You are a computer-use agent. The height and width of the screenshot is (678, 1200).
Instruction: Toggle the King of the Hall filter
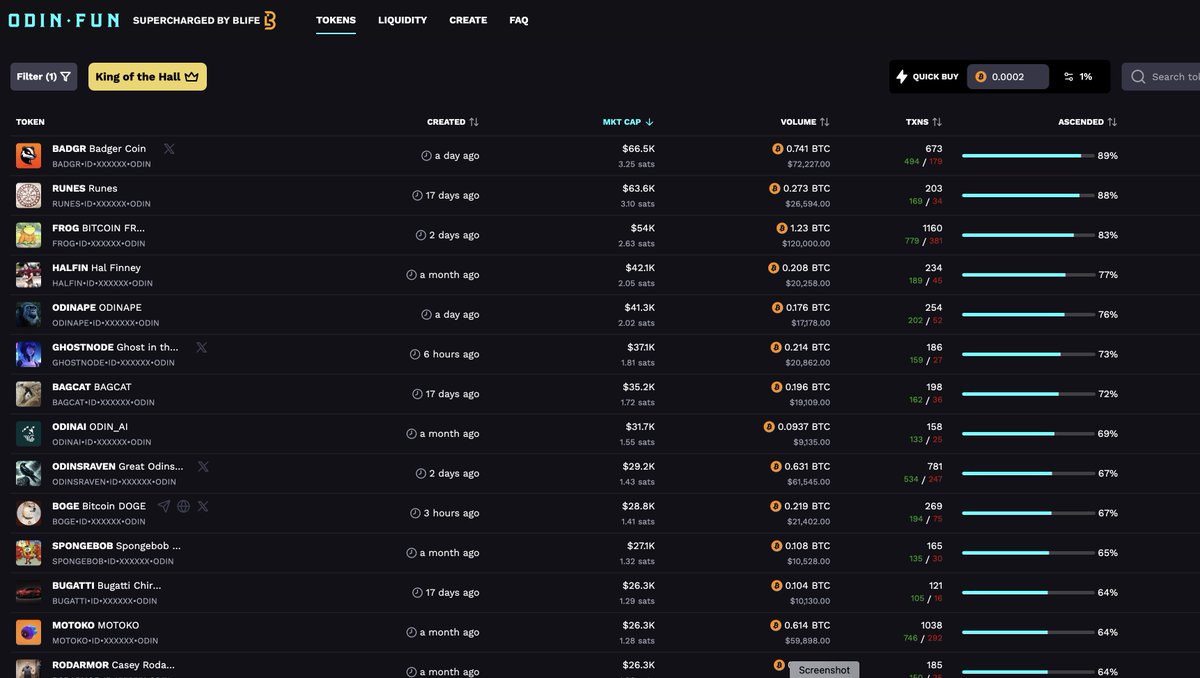(x=148, y=77)
